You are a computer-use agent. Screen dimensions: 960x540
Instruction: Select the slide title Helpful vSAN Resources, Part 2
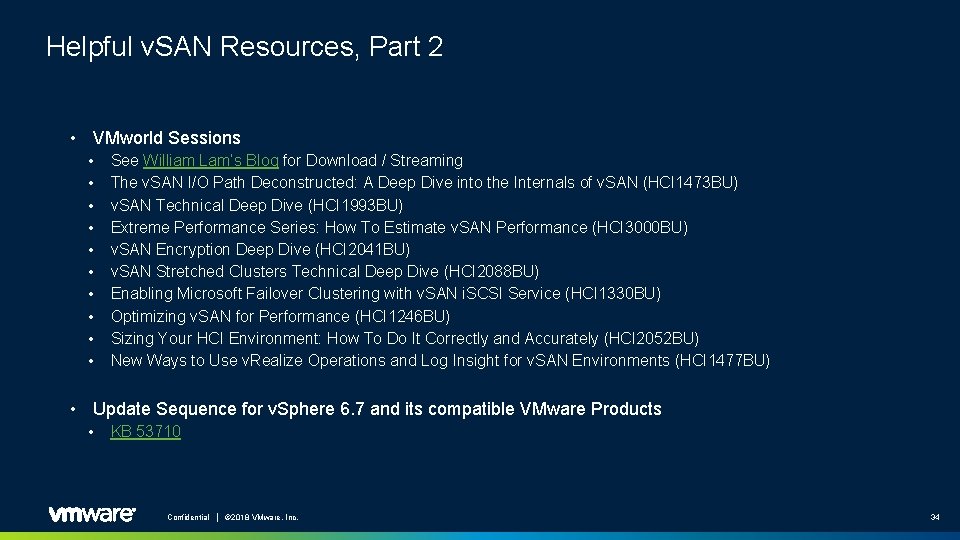244,47
